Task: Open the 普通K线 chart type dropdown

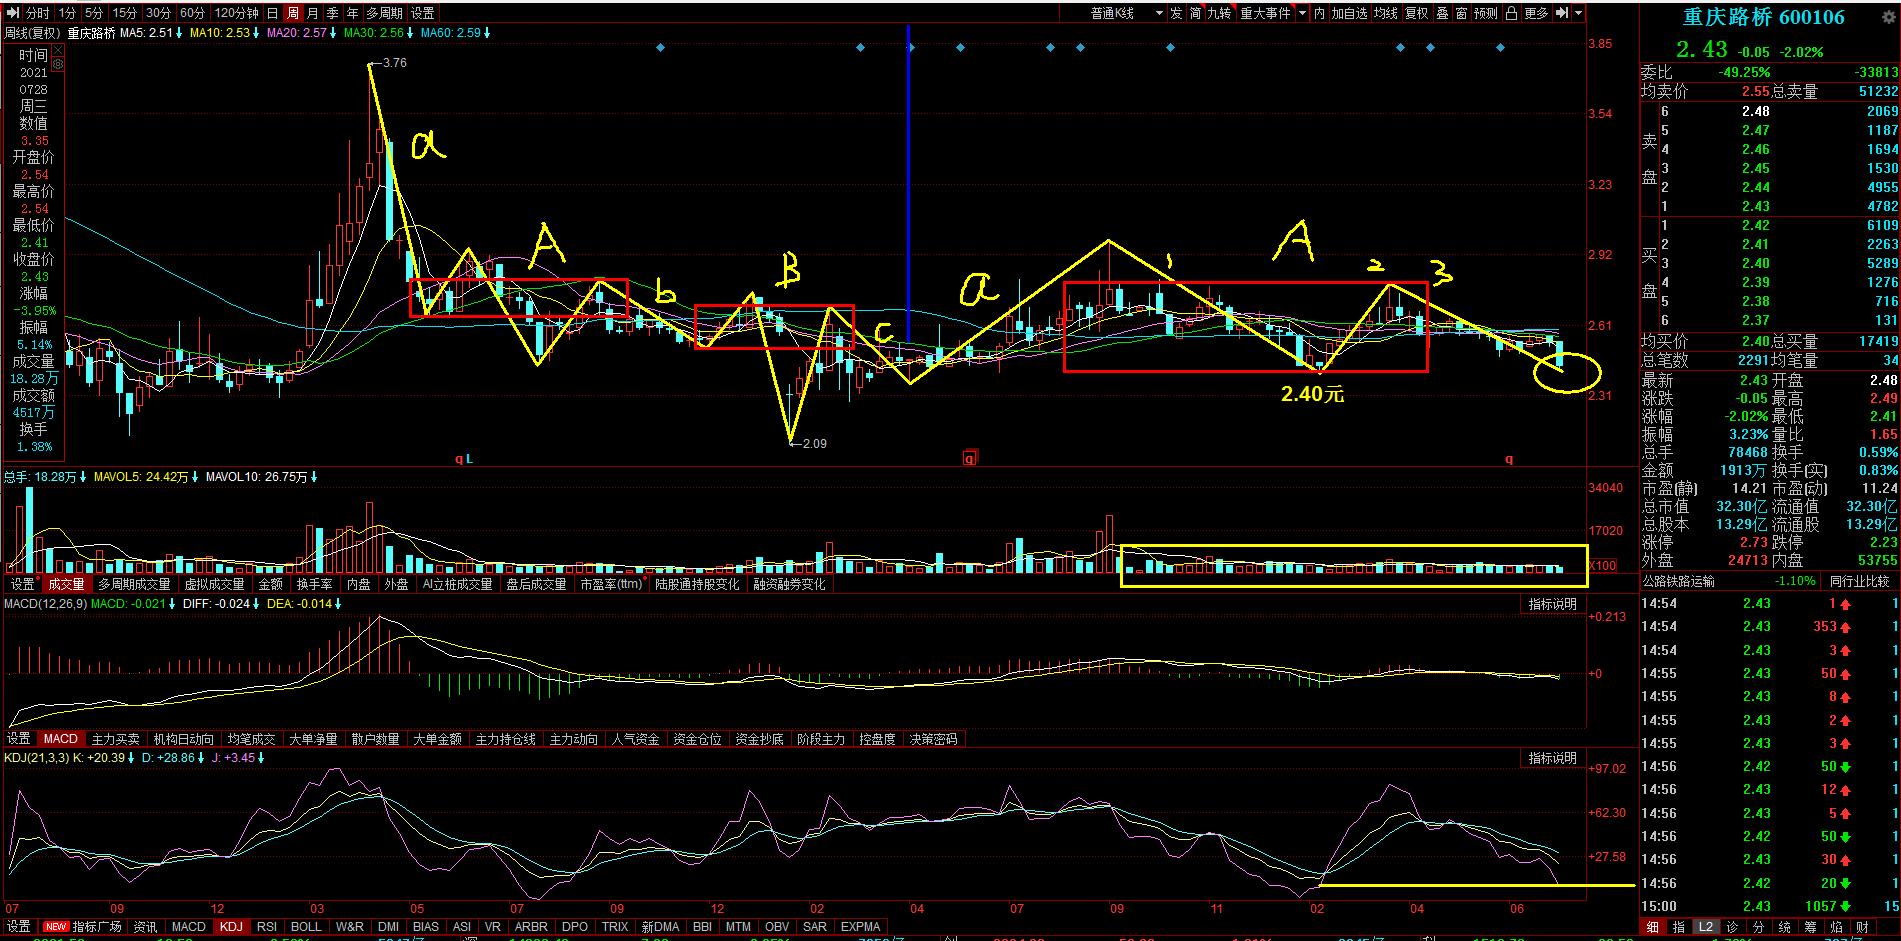Action: [x=1126, y=13]
